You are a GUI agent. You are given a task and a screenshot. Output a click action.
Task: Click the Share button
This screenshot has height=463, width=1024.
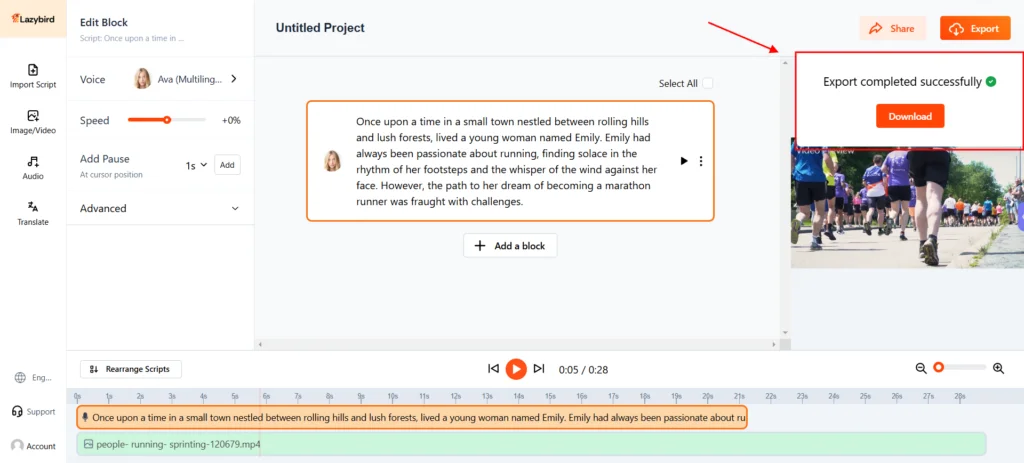tap(892, 29)
